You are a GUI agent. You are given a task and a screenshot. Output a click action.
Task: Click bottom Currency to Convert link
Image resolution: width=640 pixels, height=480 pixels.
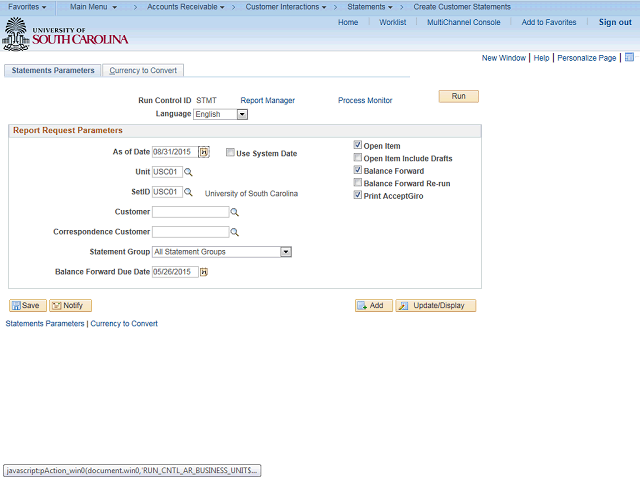point(124,324)
